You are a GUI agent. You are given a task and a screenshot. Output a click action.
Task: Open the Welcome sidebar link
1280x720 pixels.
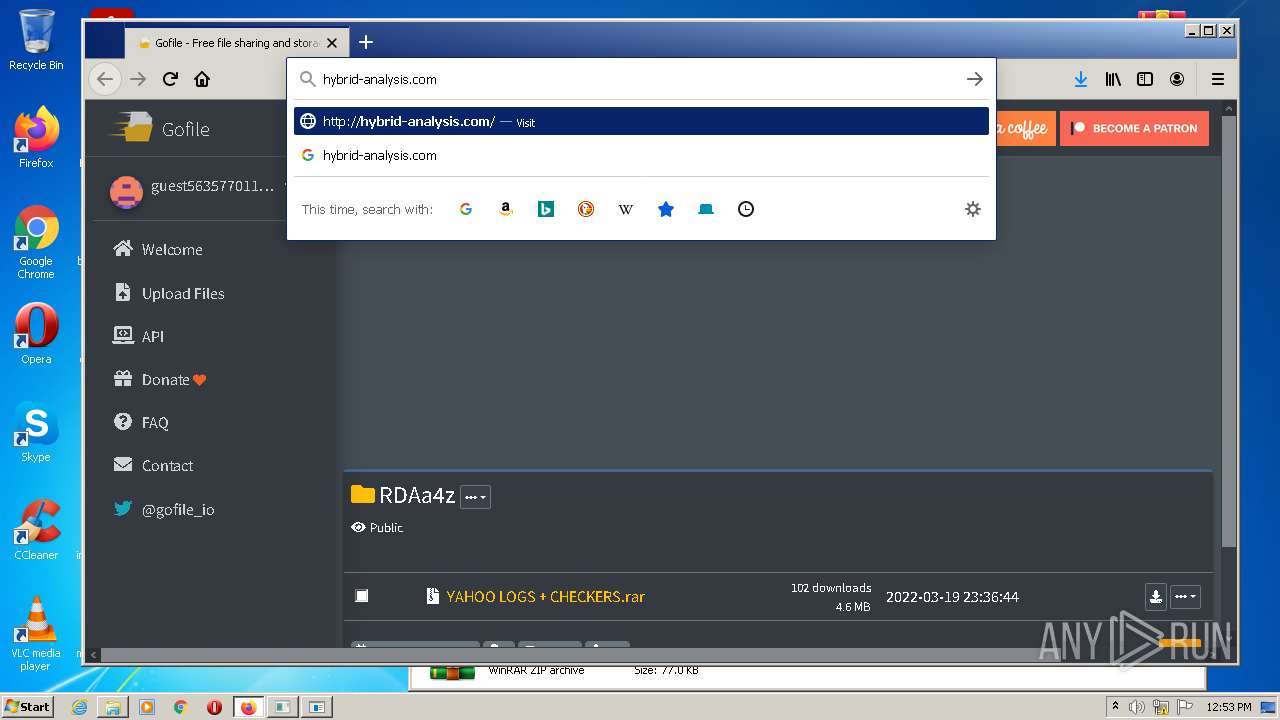click(x=172, y=249)
